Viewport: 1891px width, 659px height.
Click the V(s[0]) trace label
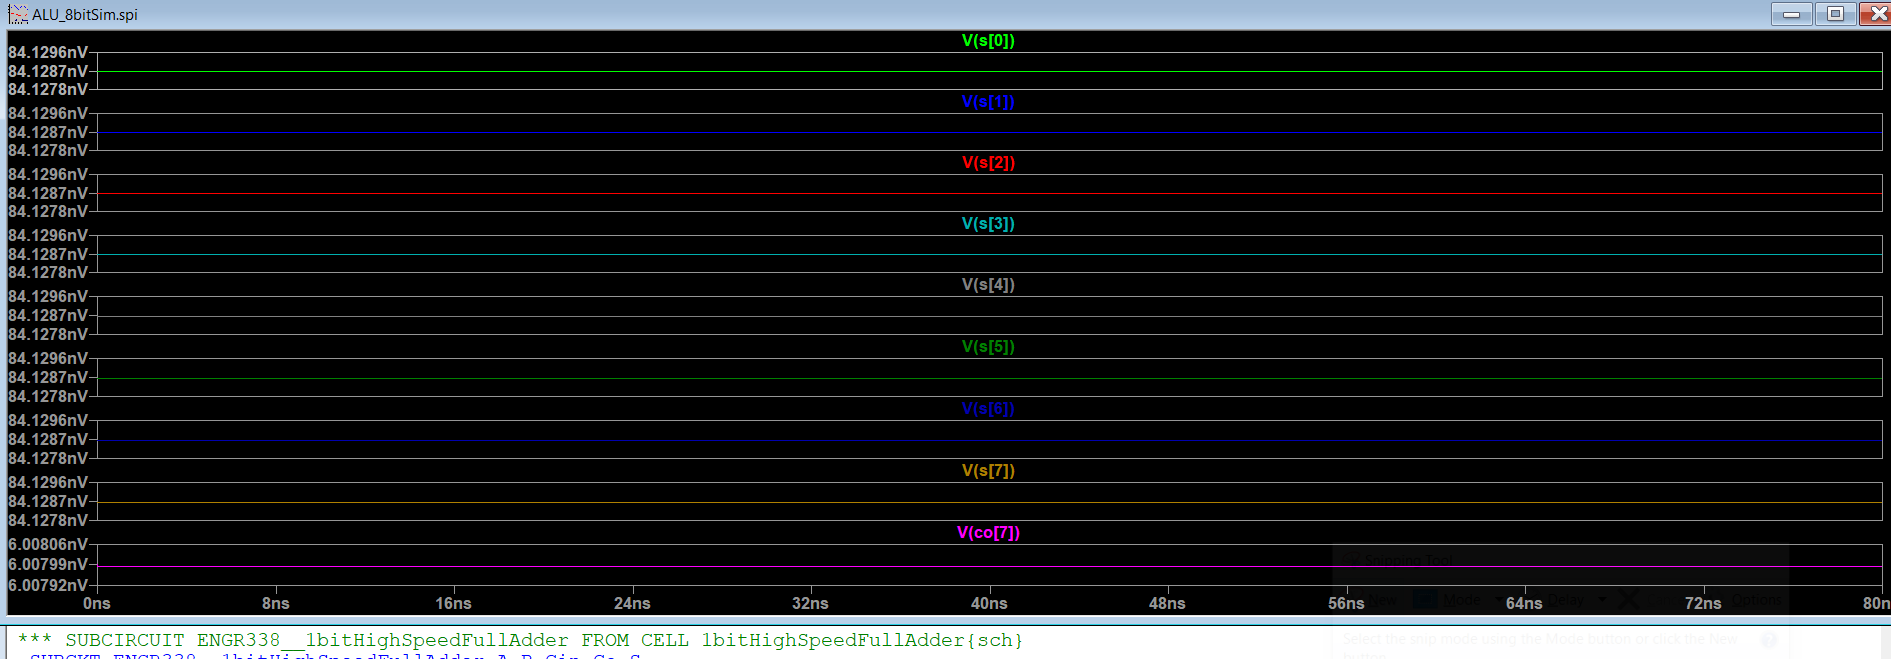pyautogui.click(x=988, y=41)
